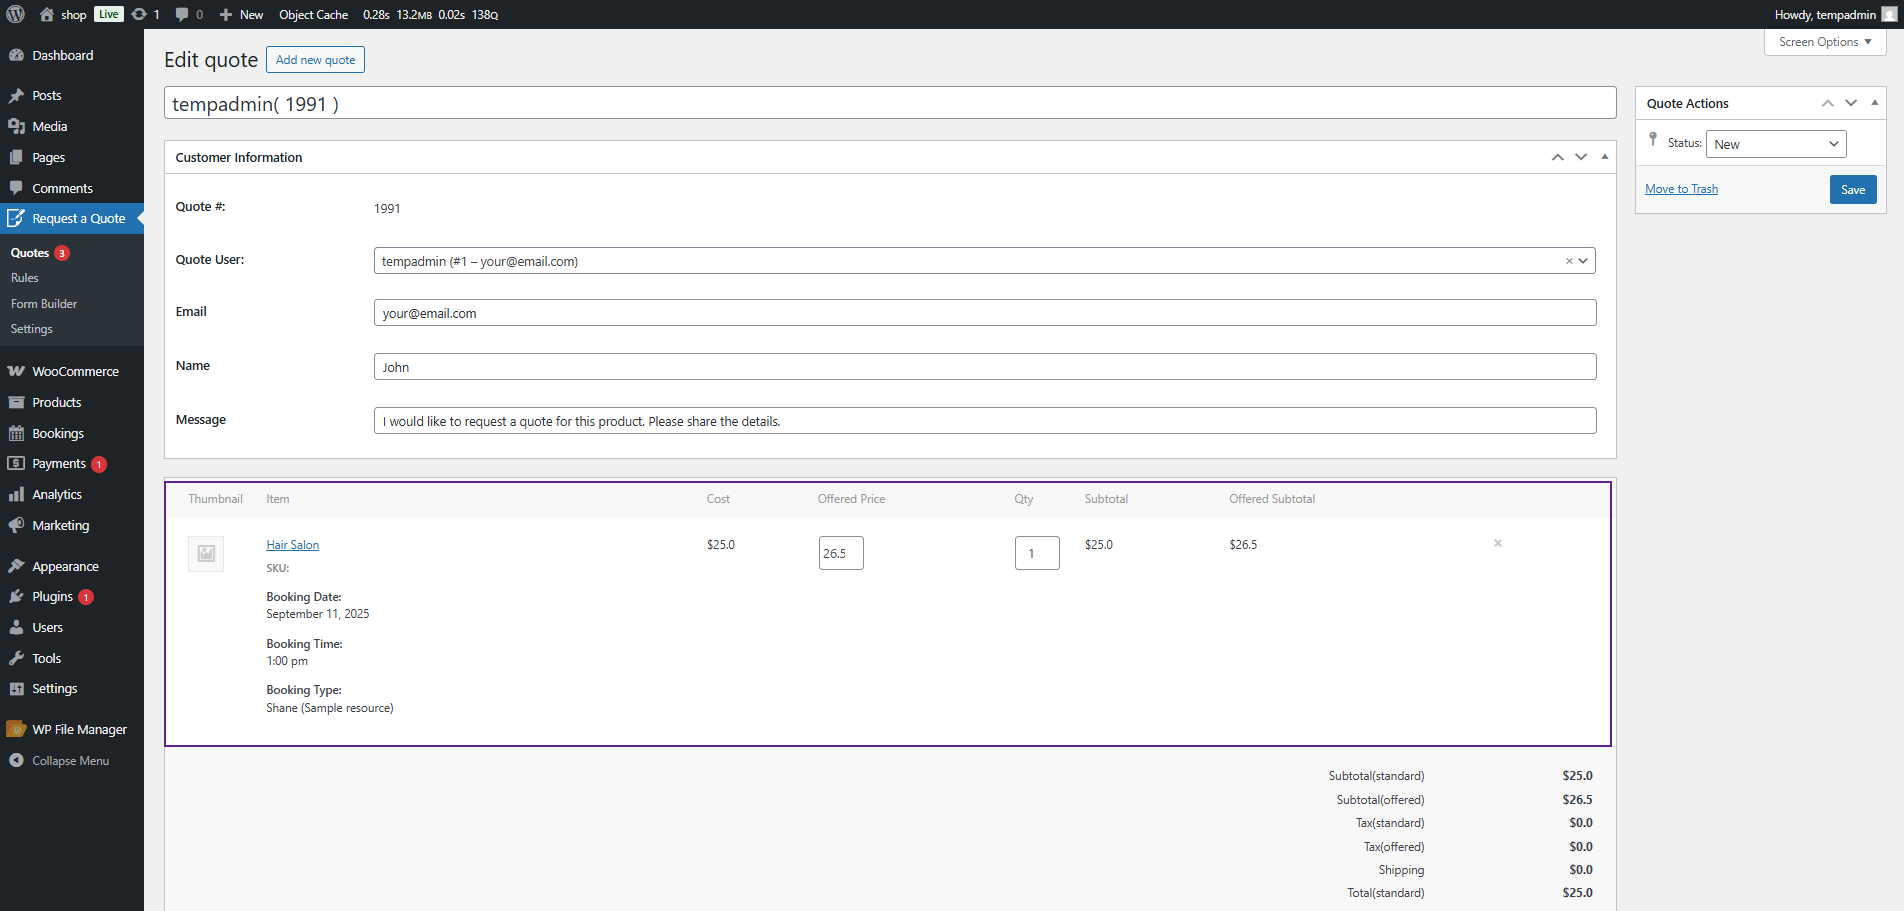The height and width of the screenshot is (911, 1904).
Task: Move Quote Actions box down
Action: (x=1851, y=103)
